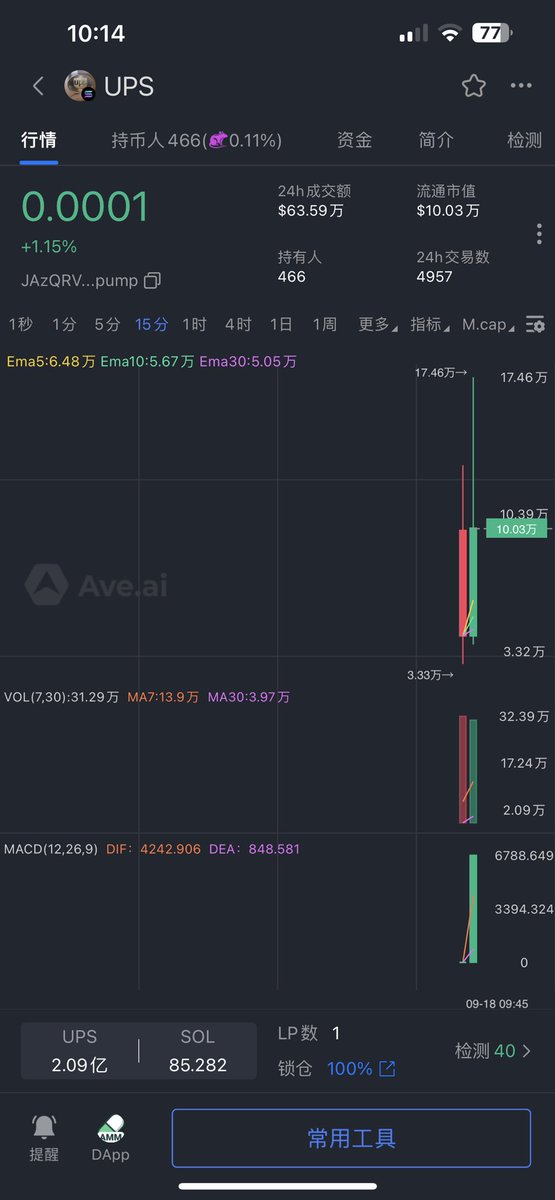555x1200 pixels.
Task: Tap the green 10.03万 price marker
Action: (x=516, y=529)
